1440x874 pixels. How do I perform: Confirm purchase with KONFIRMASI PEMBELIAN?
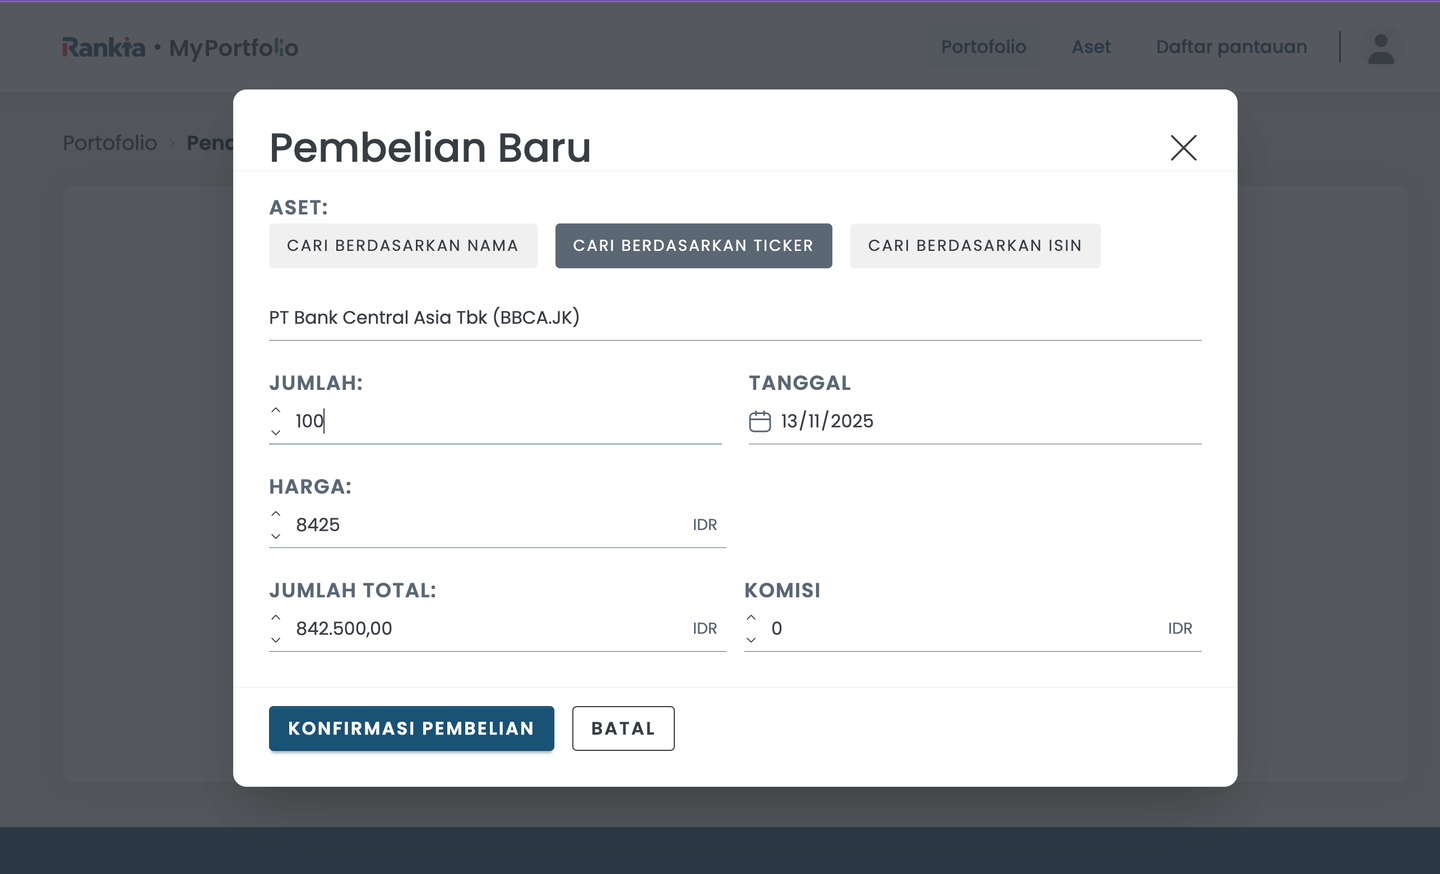411,728
